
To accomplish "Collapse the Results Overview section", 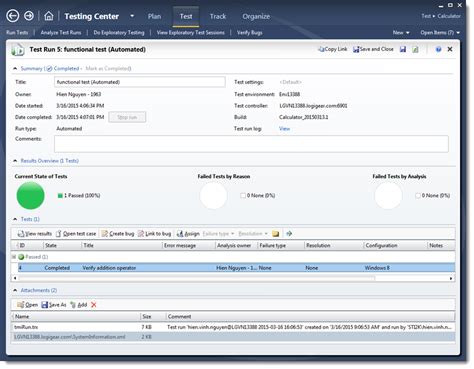I will [x=15, y=161].
